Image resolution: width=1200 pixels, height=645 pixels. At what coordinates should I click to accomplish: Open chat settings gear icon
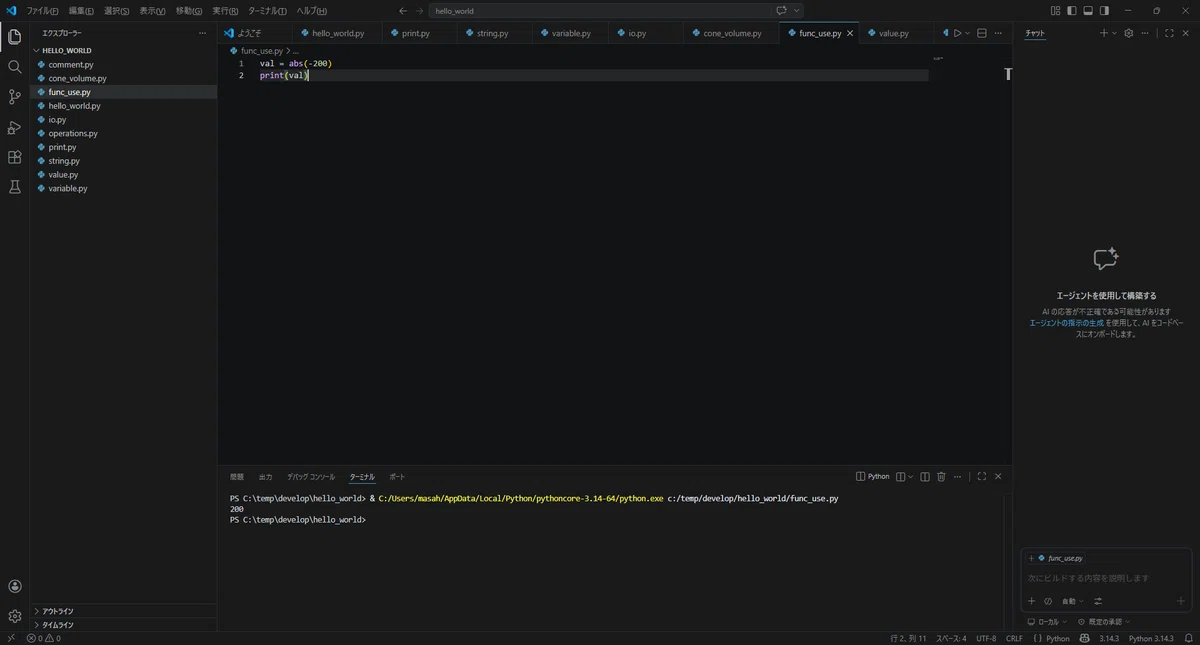(1129, 33)
